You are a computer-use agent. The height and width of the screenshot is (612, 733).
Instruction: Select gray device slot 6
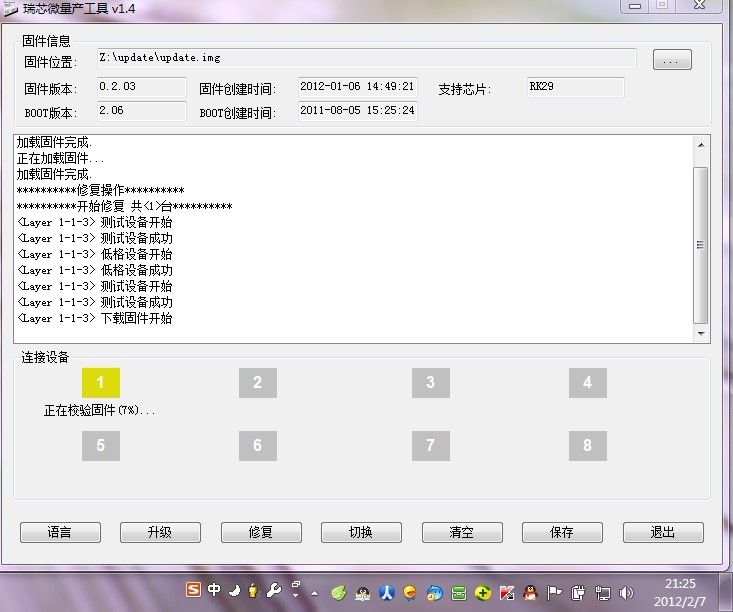(x=258, y=446)
